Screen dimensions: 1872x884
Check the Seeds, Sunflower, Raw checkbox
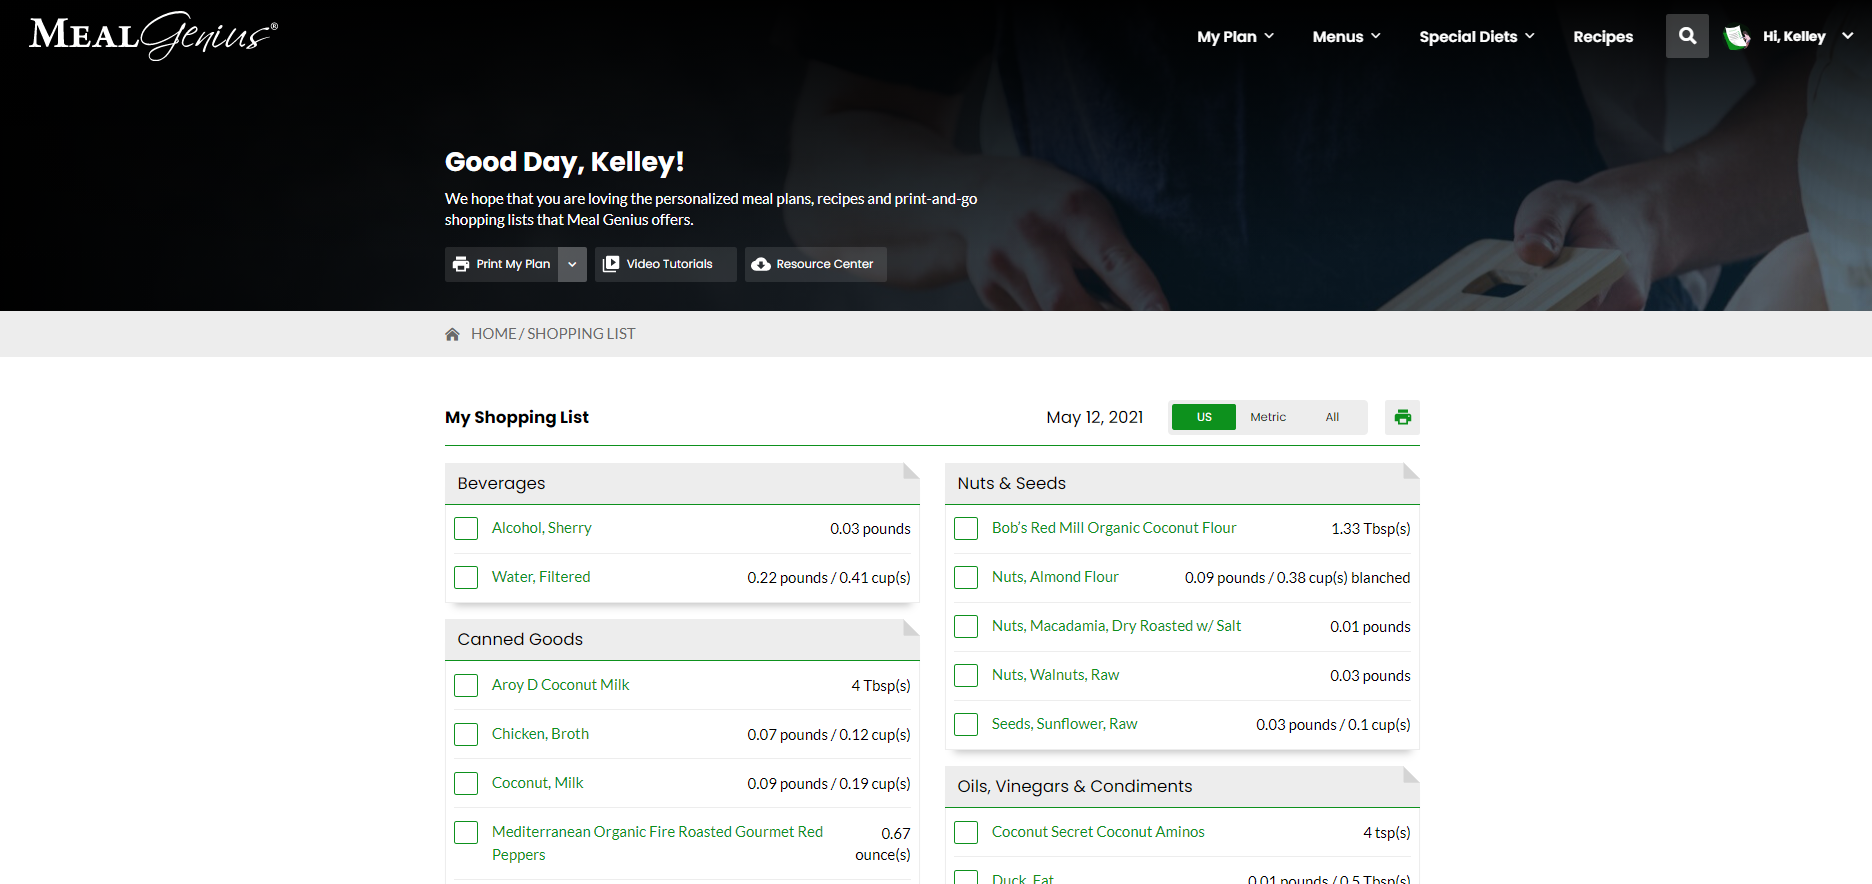pos(966,724)
